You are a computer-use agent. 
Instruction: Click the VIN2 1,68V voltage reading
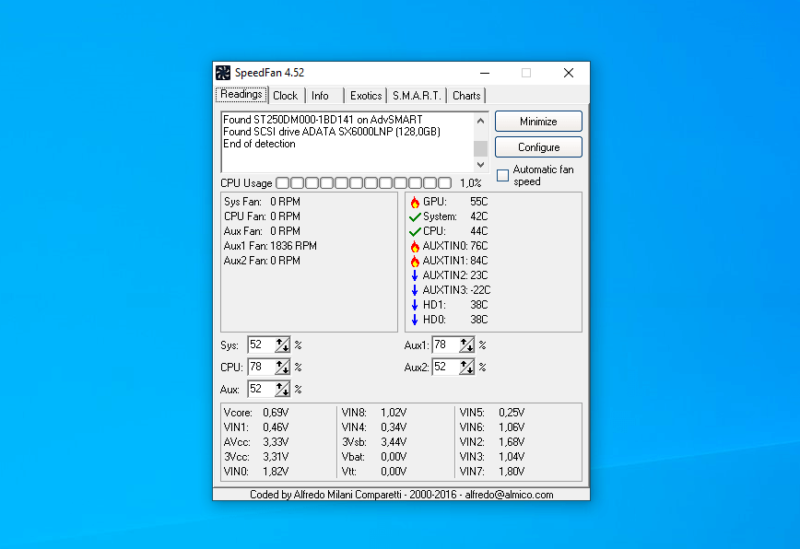[492, 442]
